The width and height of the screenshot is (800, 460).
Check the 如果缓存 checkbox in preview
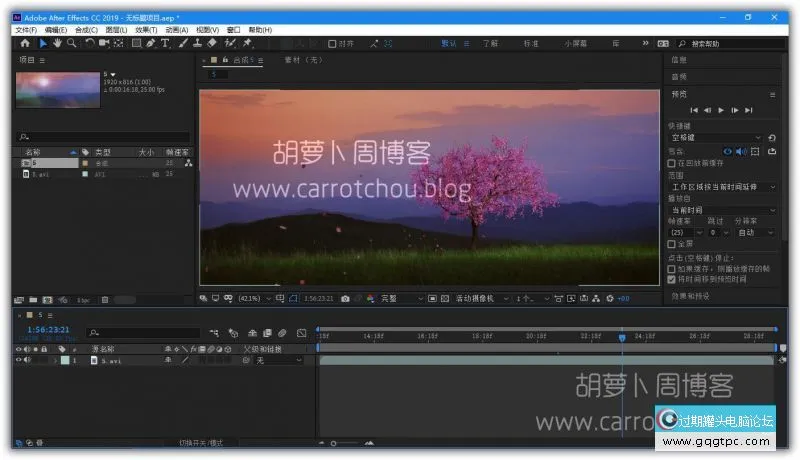pos(671,269)
